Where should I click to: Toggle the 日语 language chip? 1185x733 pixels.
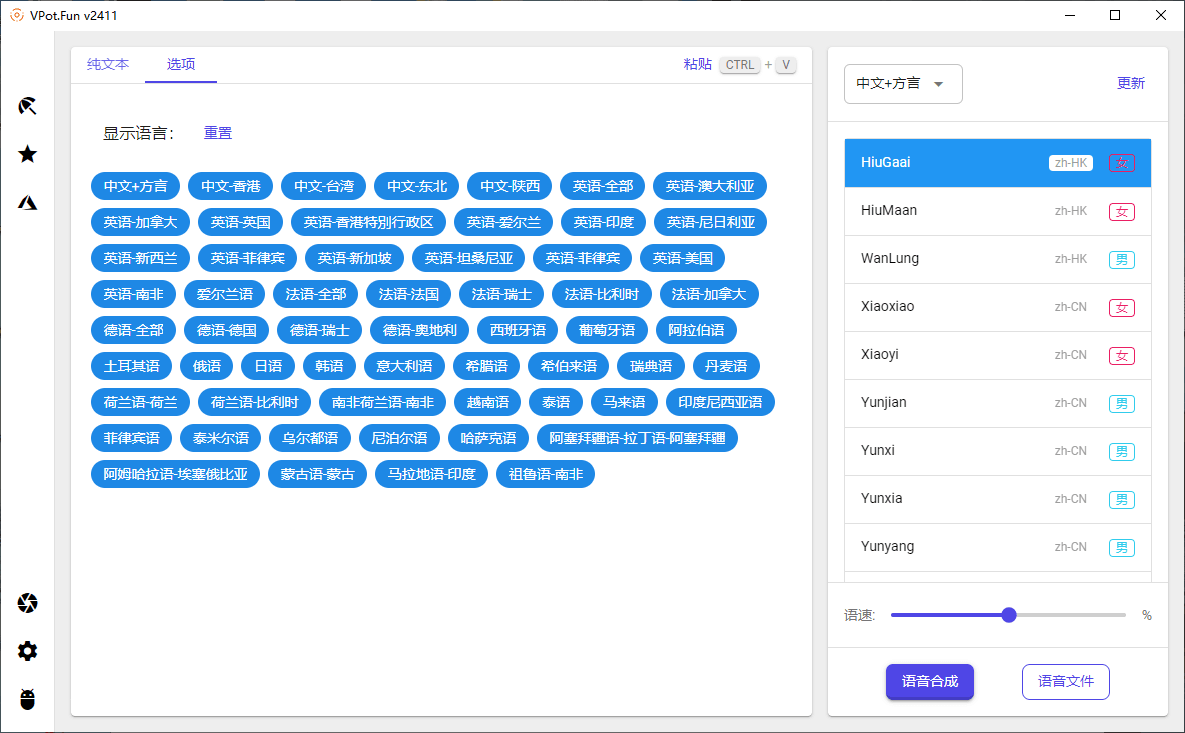[x=268, y=366]
